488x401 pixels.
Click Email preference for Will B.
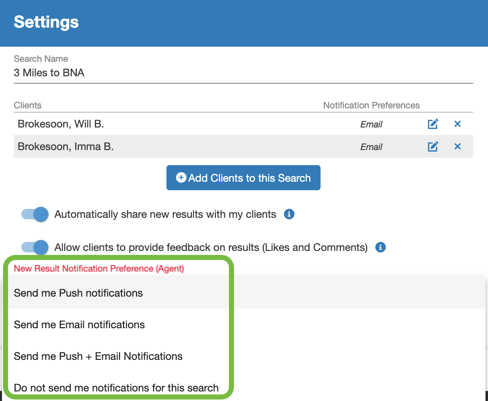pos(371,124)
